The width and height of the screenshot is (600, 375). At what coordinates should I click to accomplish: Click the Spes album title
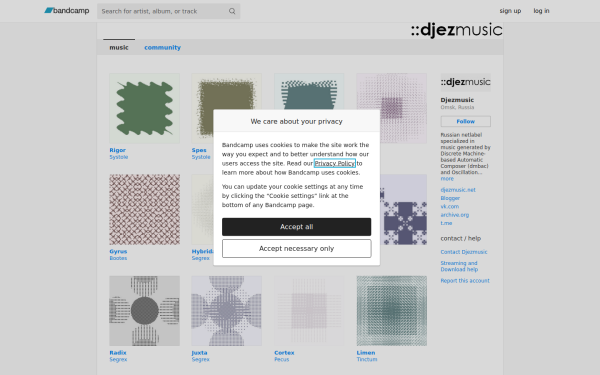pyautogui.click(x=199, y=150)
